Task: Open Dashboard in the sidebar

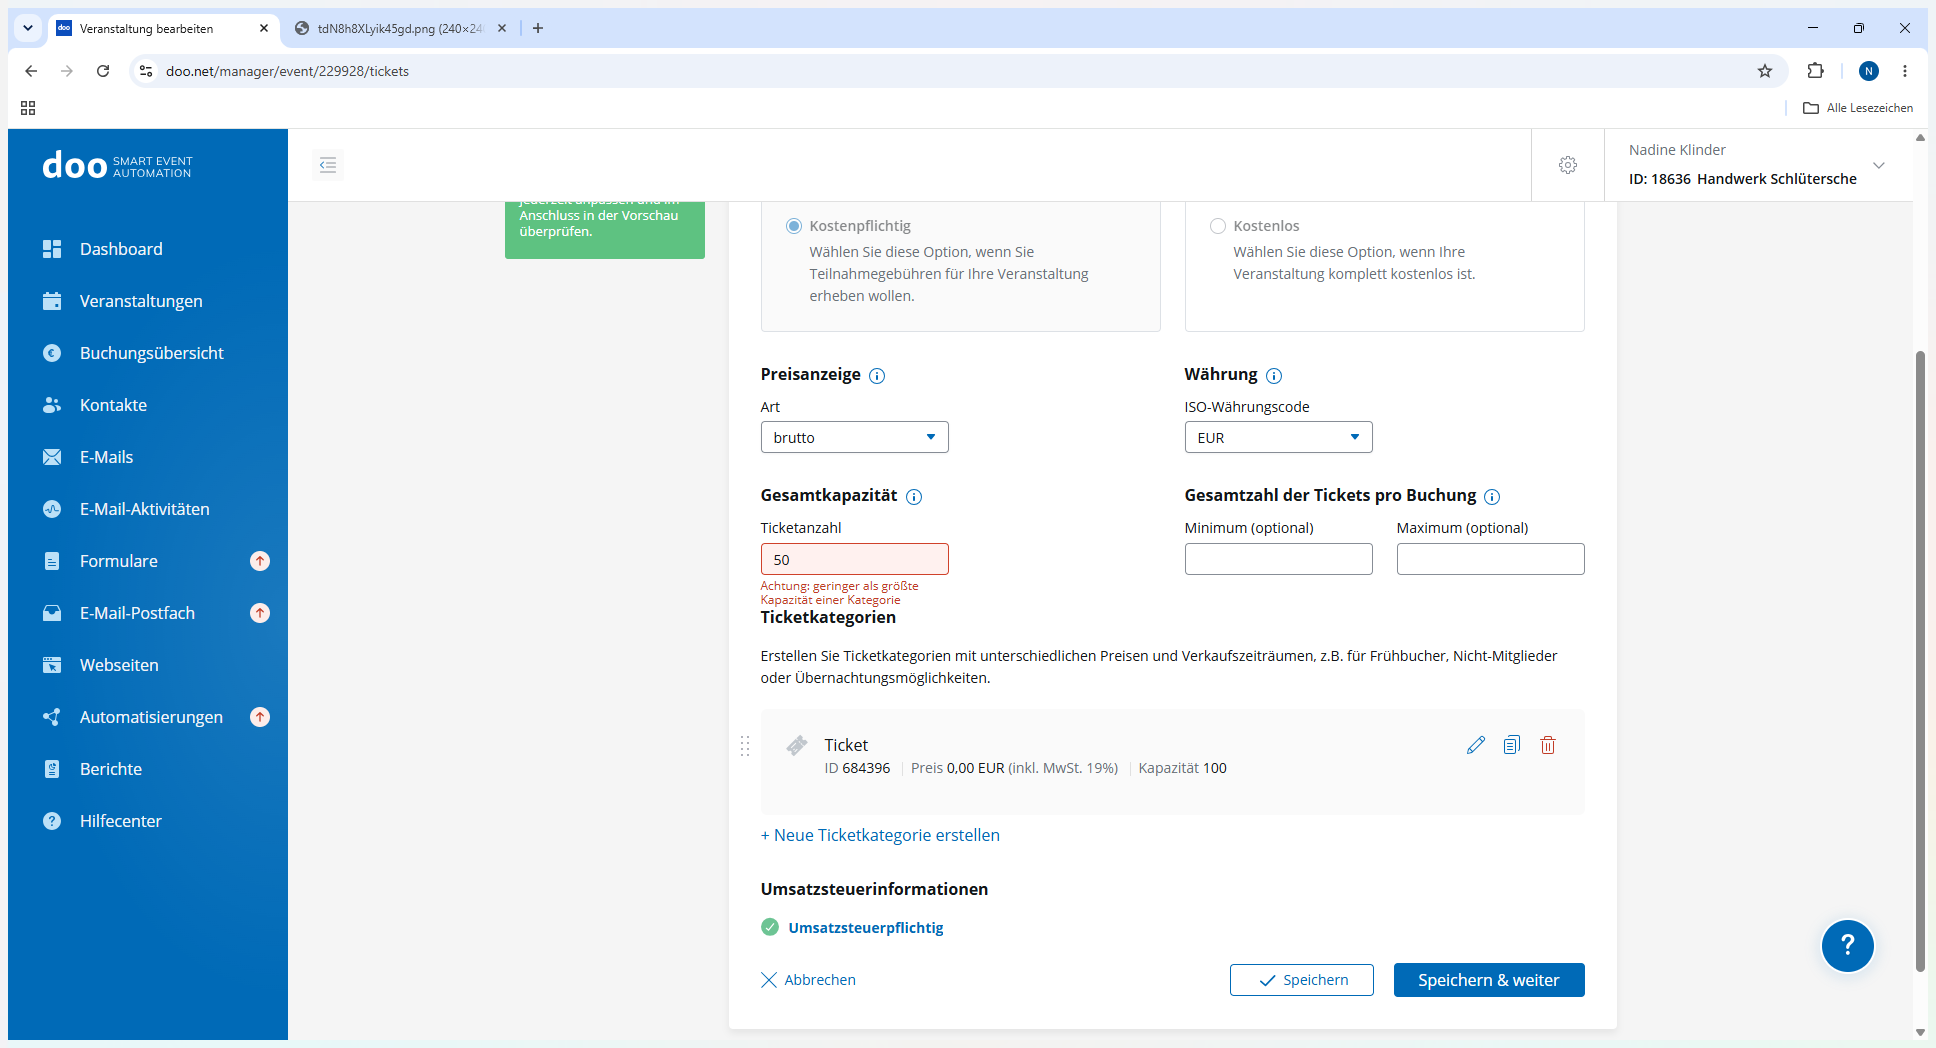Action: coord(121,249)
